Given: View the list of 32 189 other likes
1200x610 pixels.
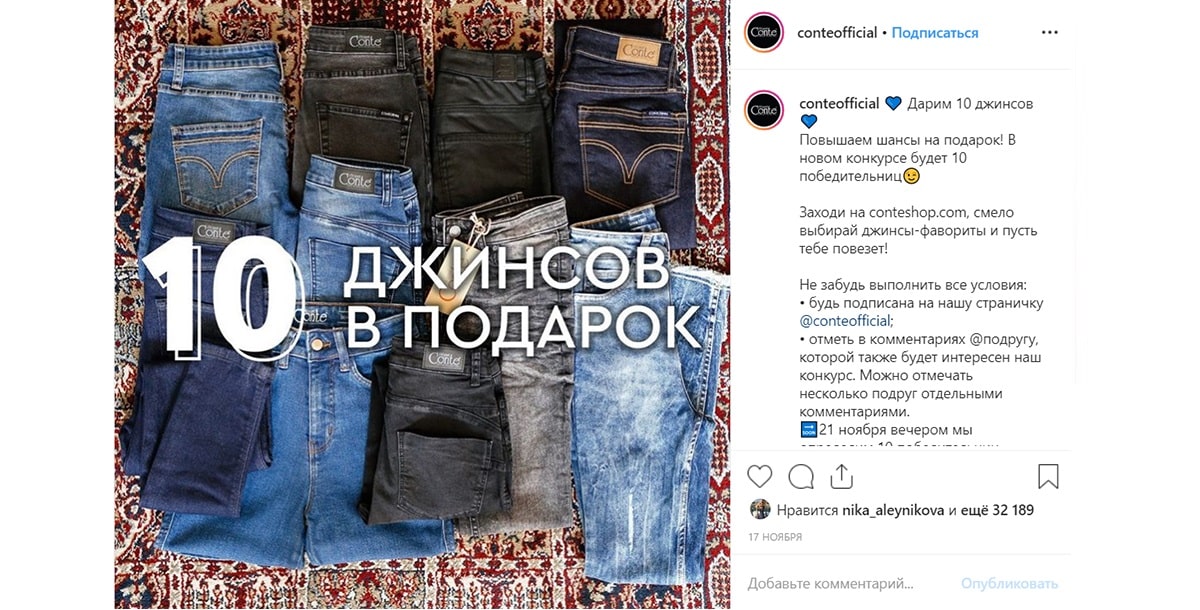Looking at the screenshot, I should pyautogui.click(x=998, y=510).
